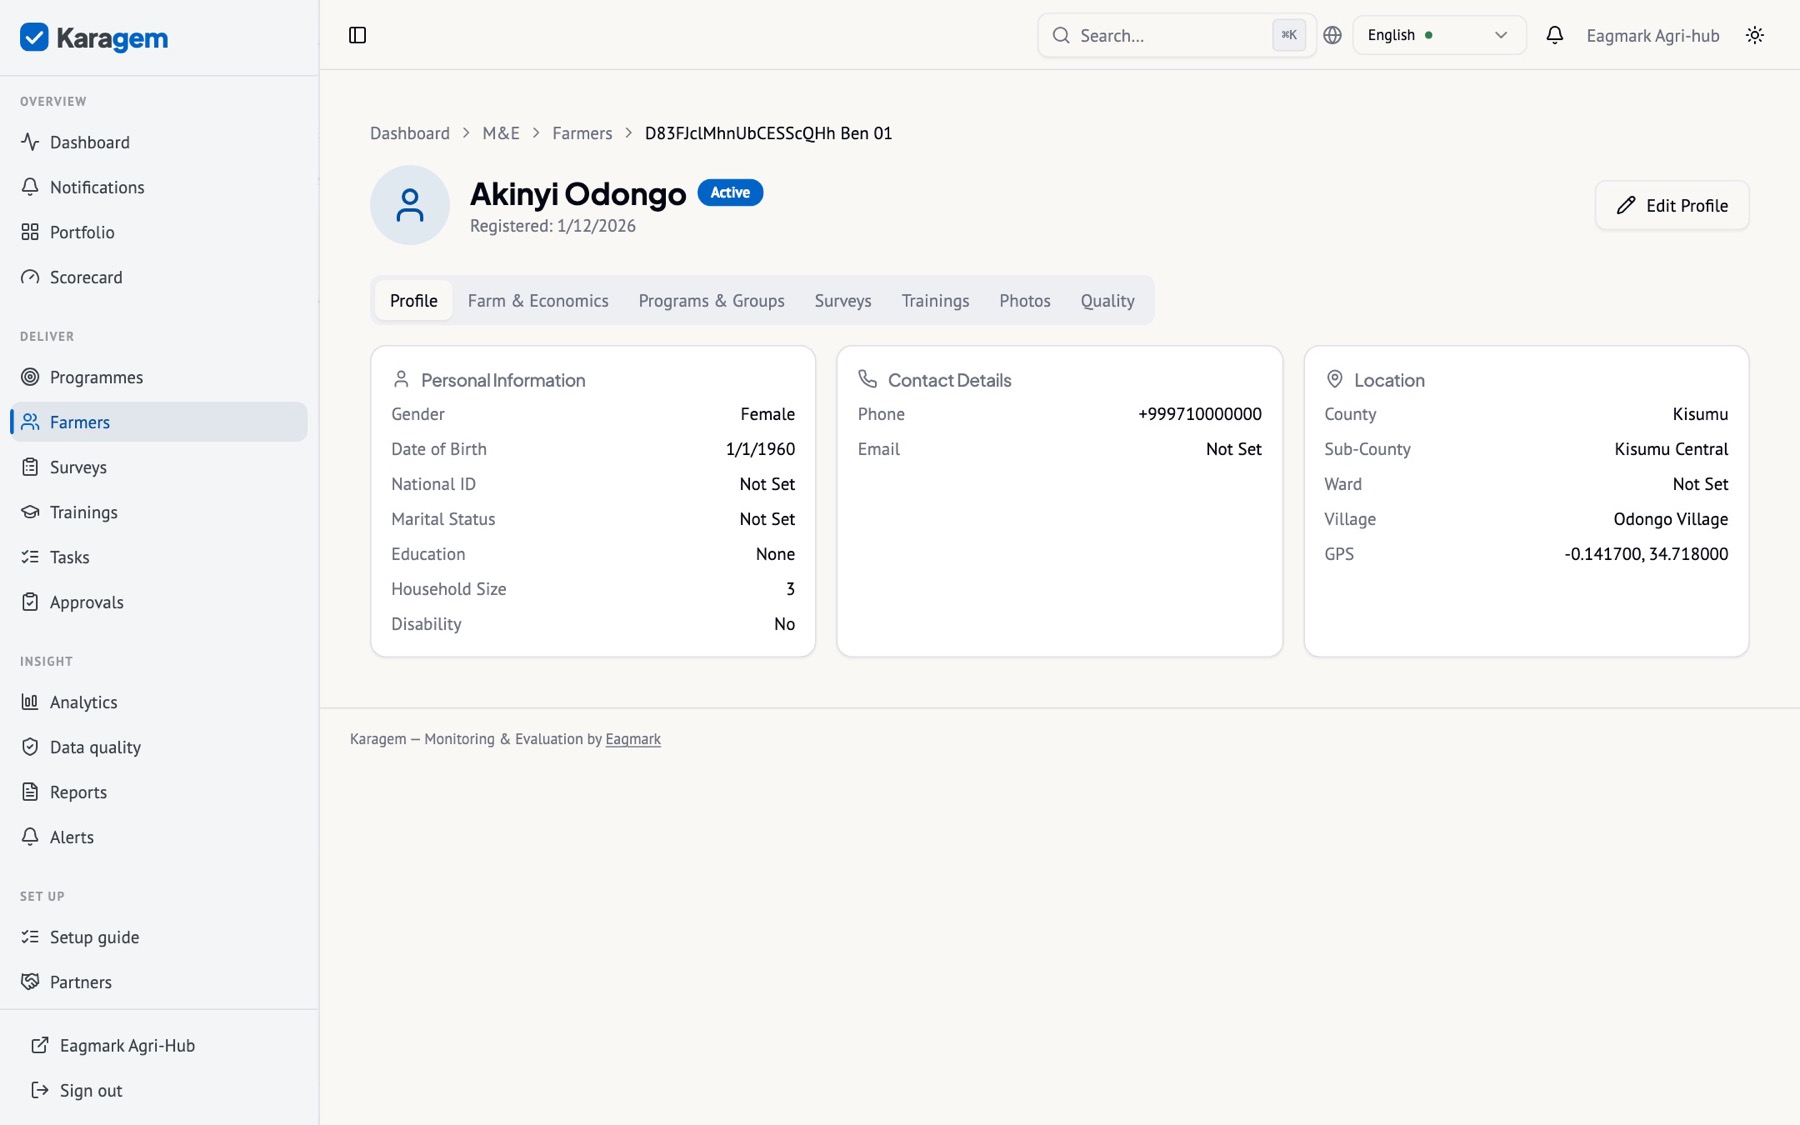The height and width of the screenshot is (1125, 1800).
Task: Click the Edit Profile button
Action: (1672, 205)
